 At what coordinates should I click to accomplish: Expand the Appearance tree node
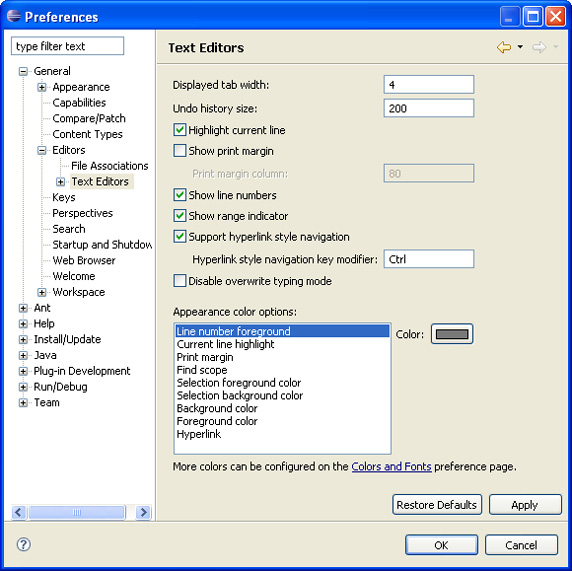click(x=42, y=87)
